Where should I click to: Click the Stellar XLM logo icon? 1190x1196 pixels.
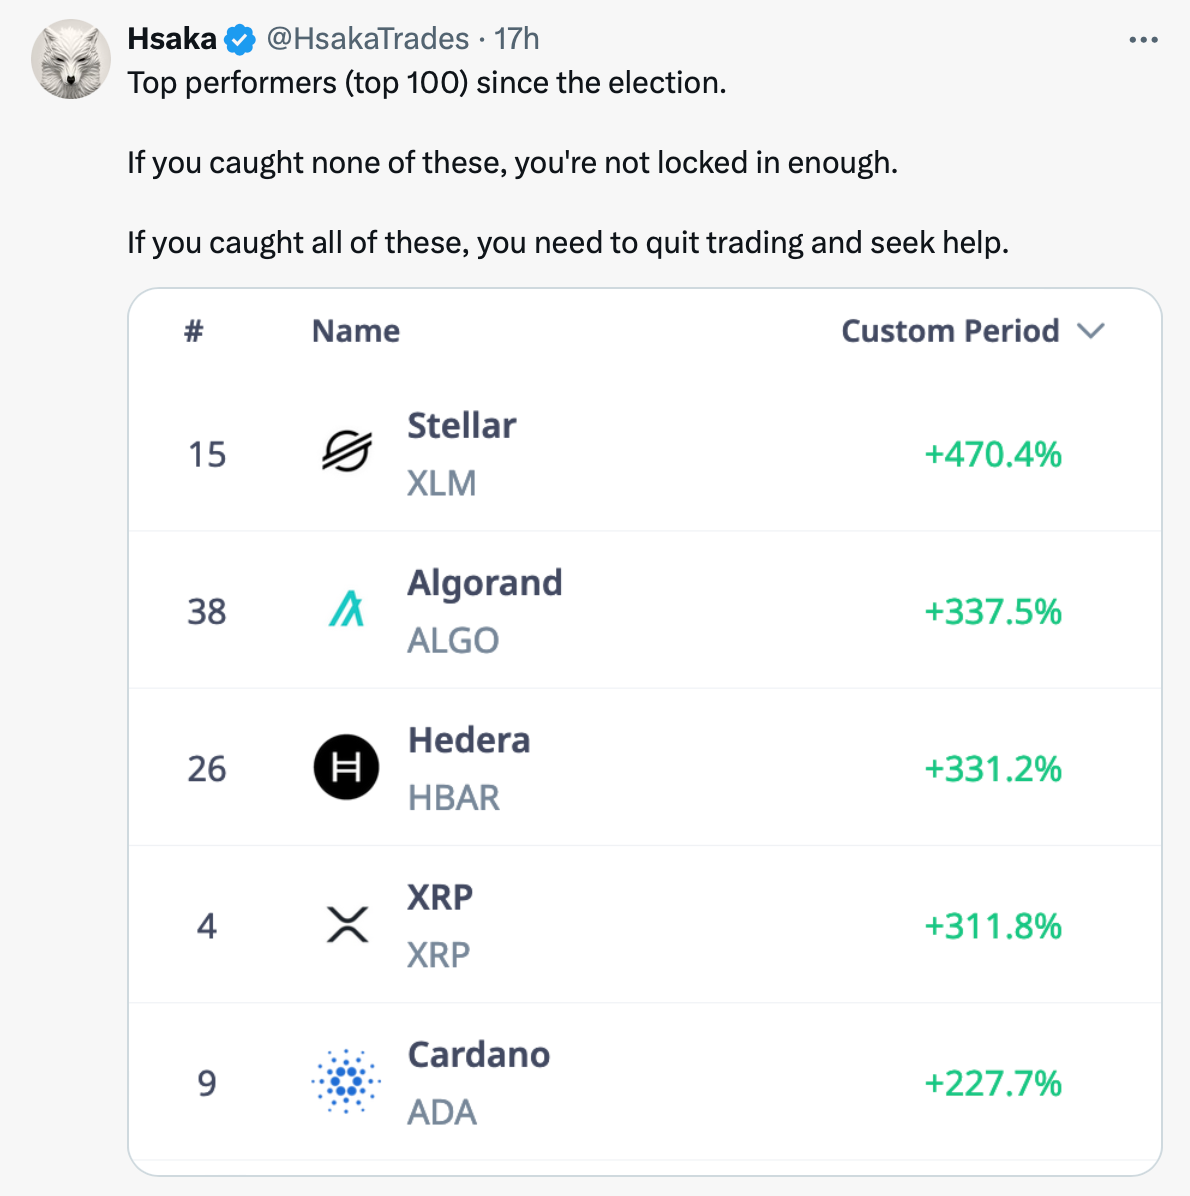coord(346,453)
